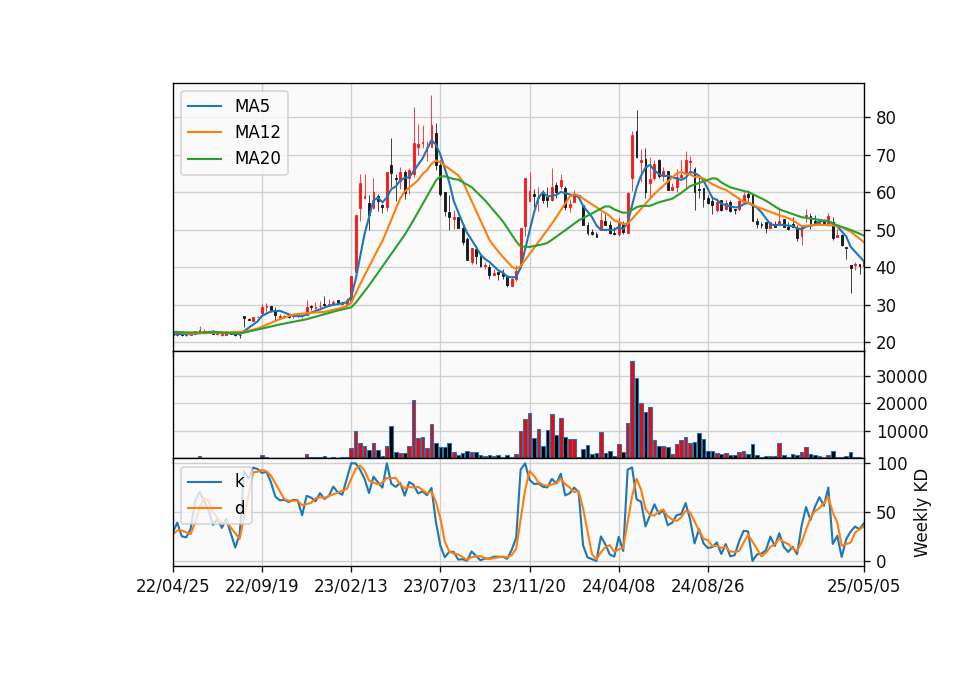Image resolution: width=960 pixels, height=690 pixels.
Task: Click the MA20 legend label
Action: click(257, 159)
